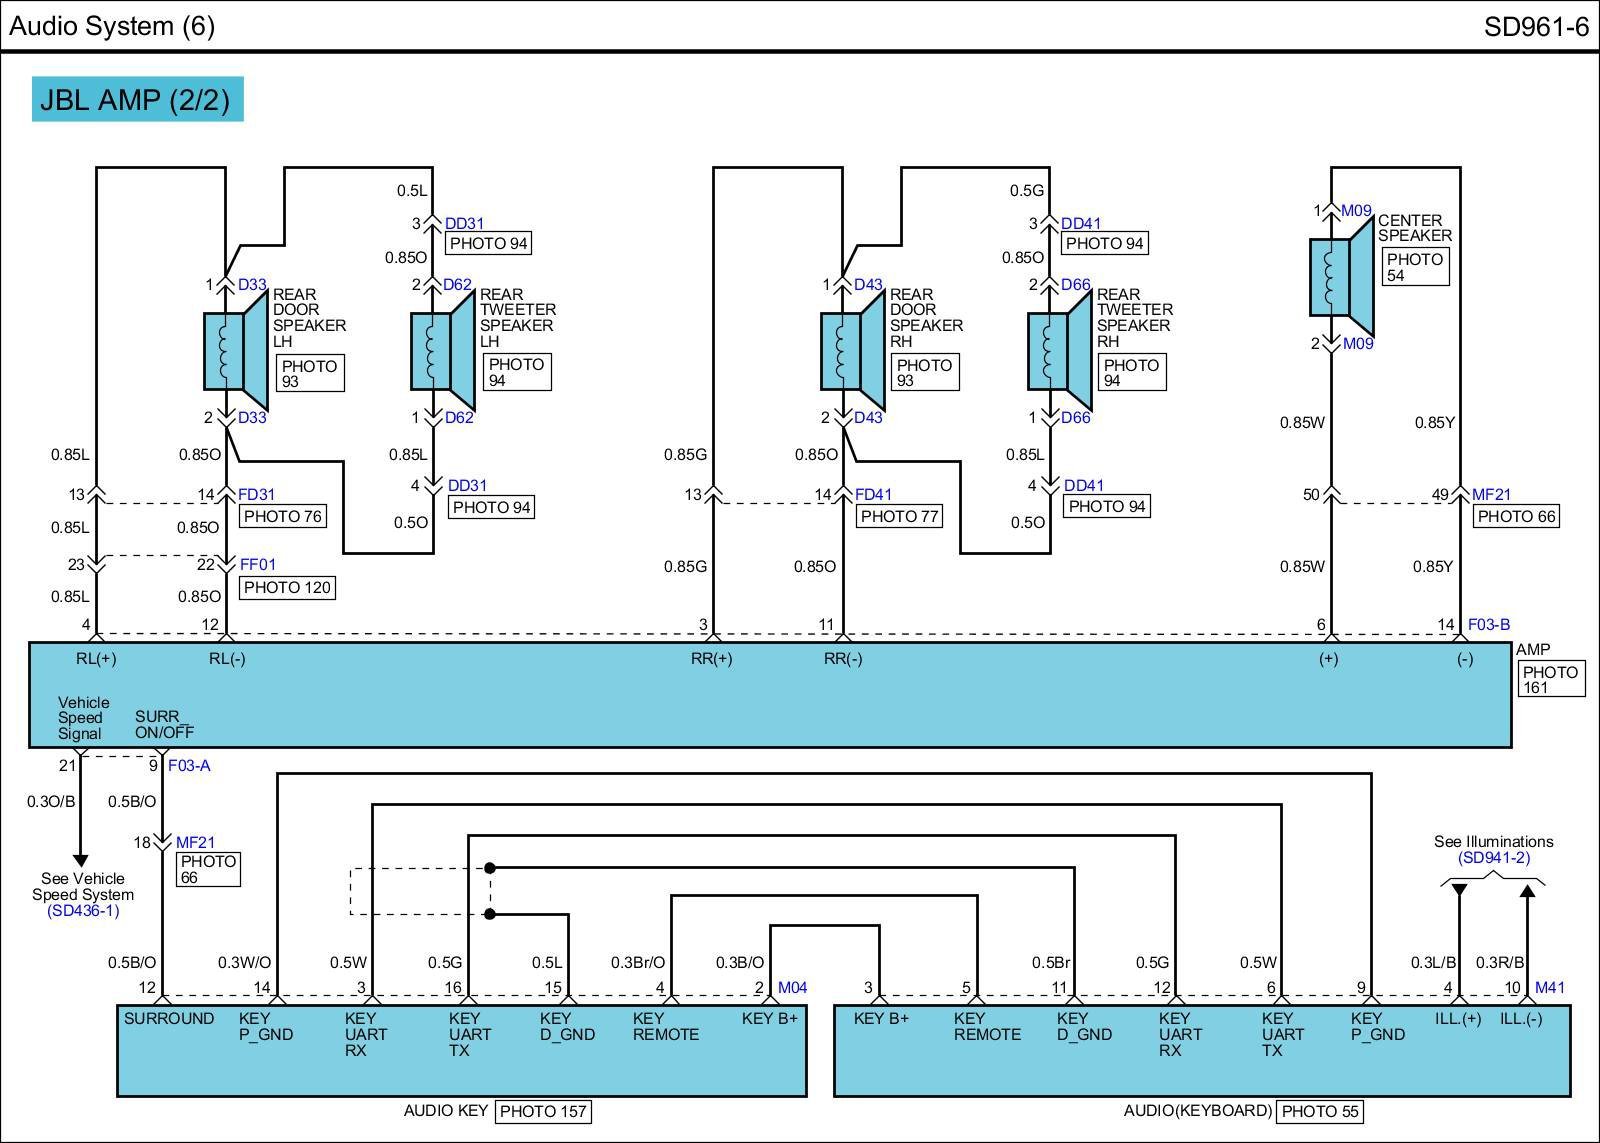
Task: Open PHOTO 161 beside the AMP
Action: pos(1549,680)
